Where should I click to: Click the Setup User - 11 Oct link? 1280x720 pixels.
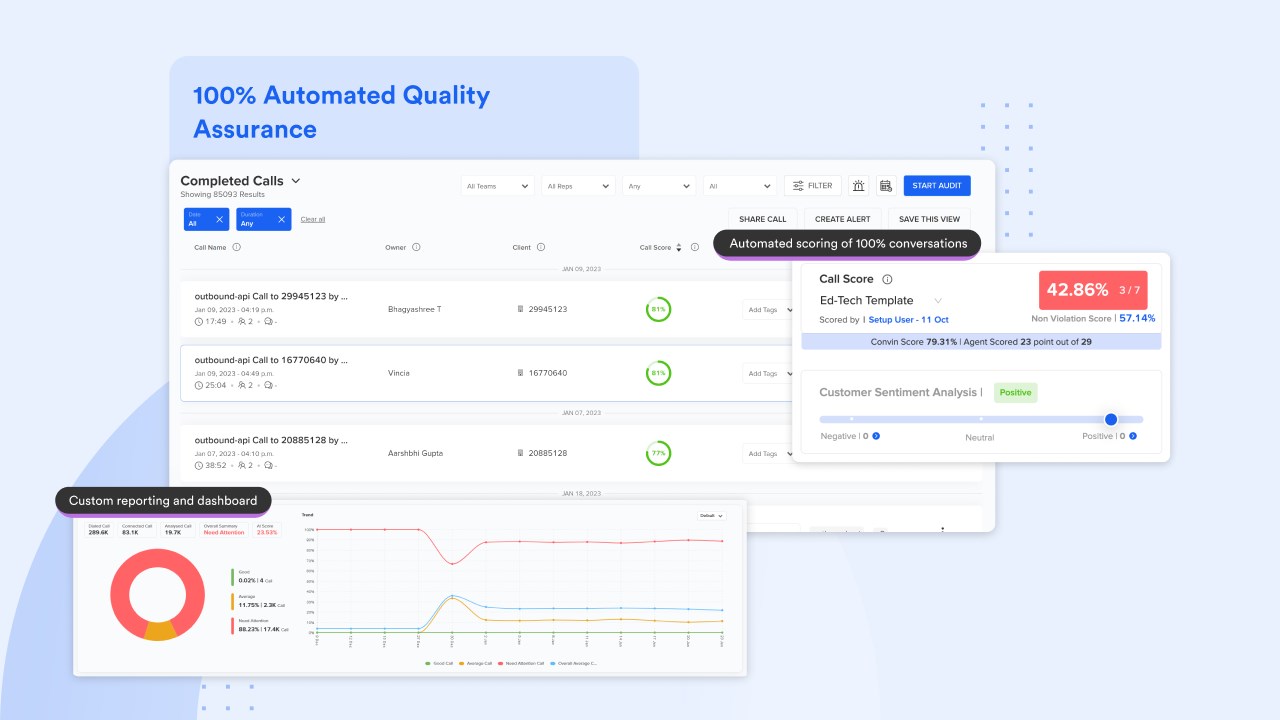coord(908,320)
